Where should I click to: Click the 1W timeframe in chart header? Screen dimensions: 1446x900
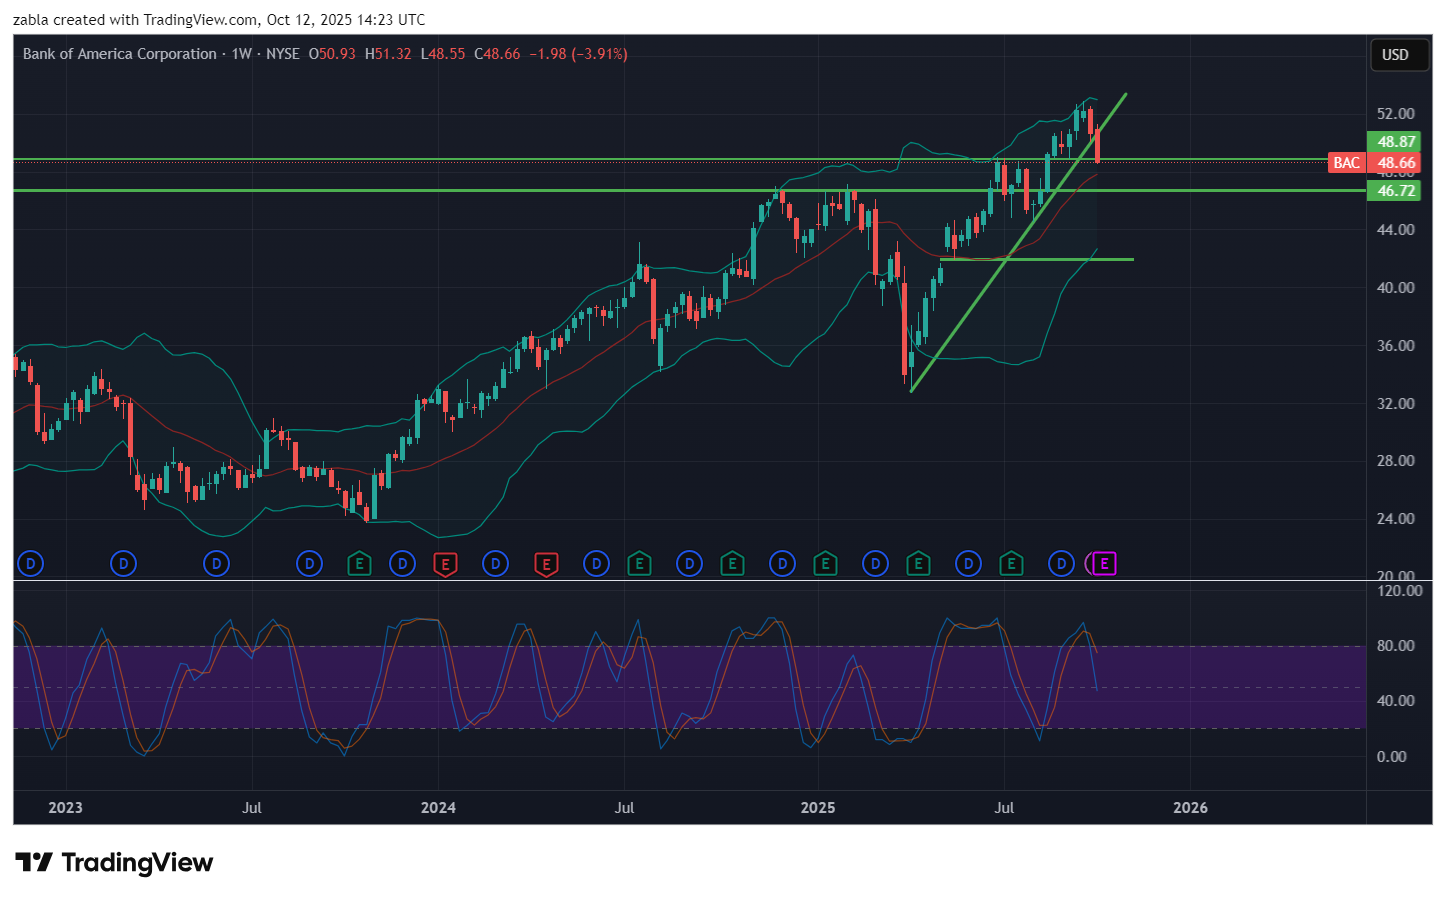[241, 54]
